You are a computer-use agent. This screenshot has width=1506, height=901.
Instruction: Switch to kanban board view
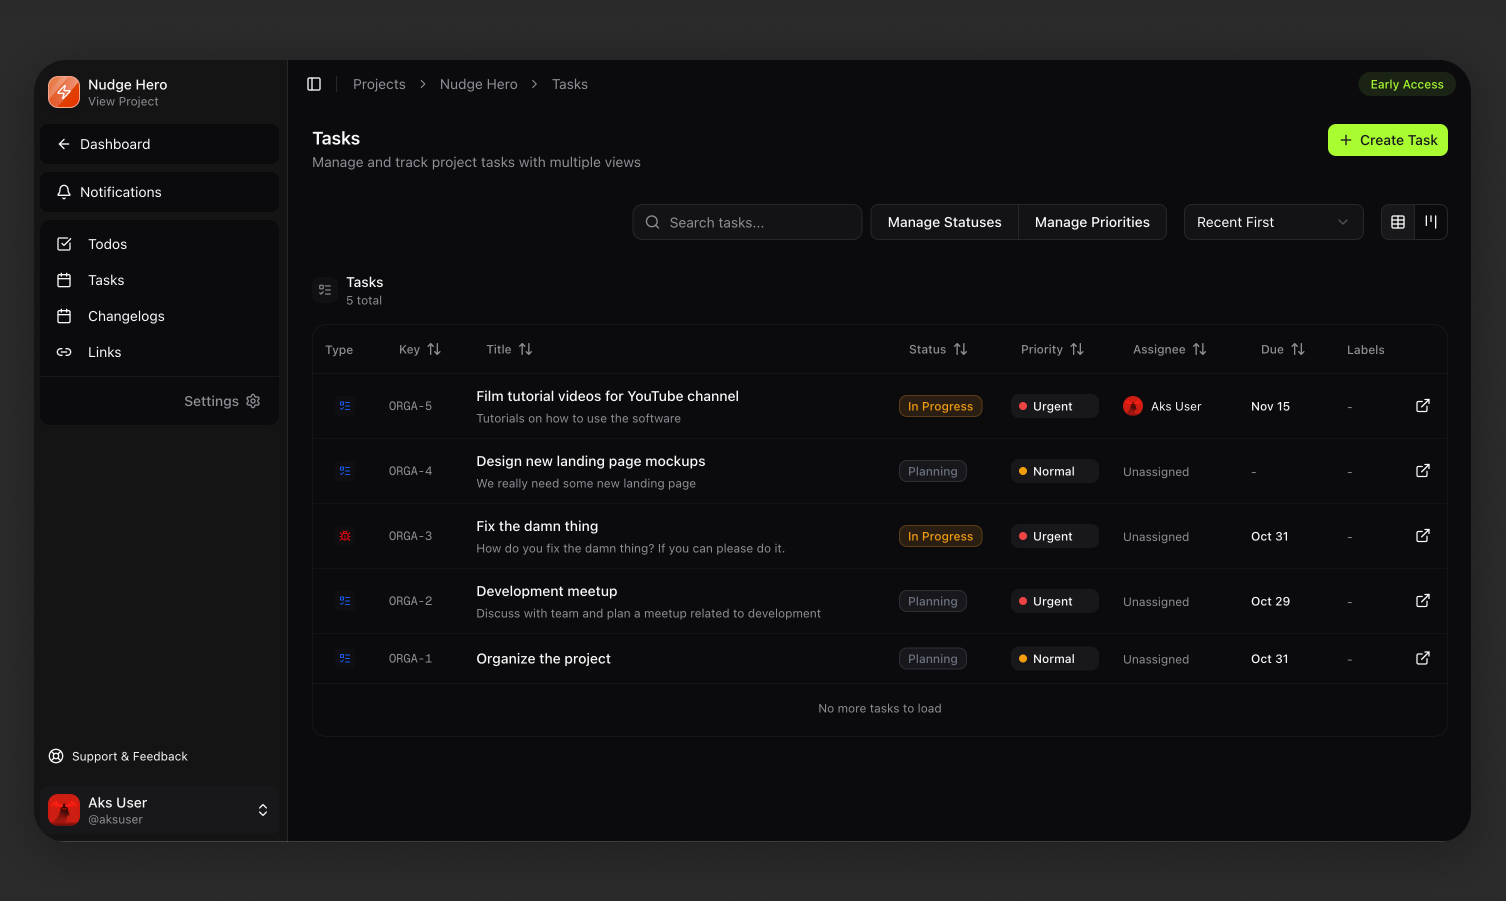pos(1431,222)
